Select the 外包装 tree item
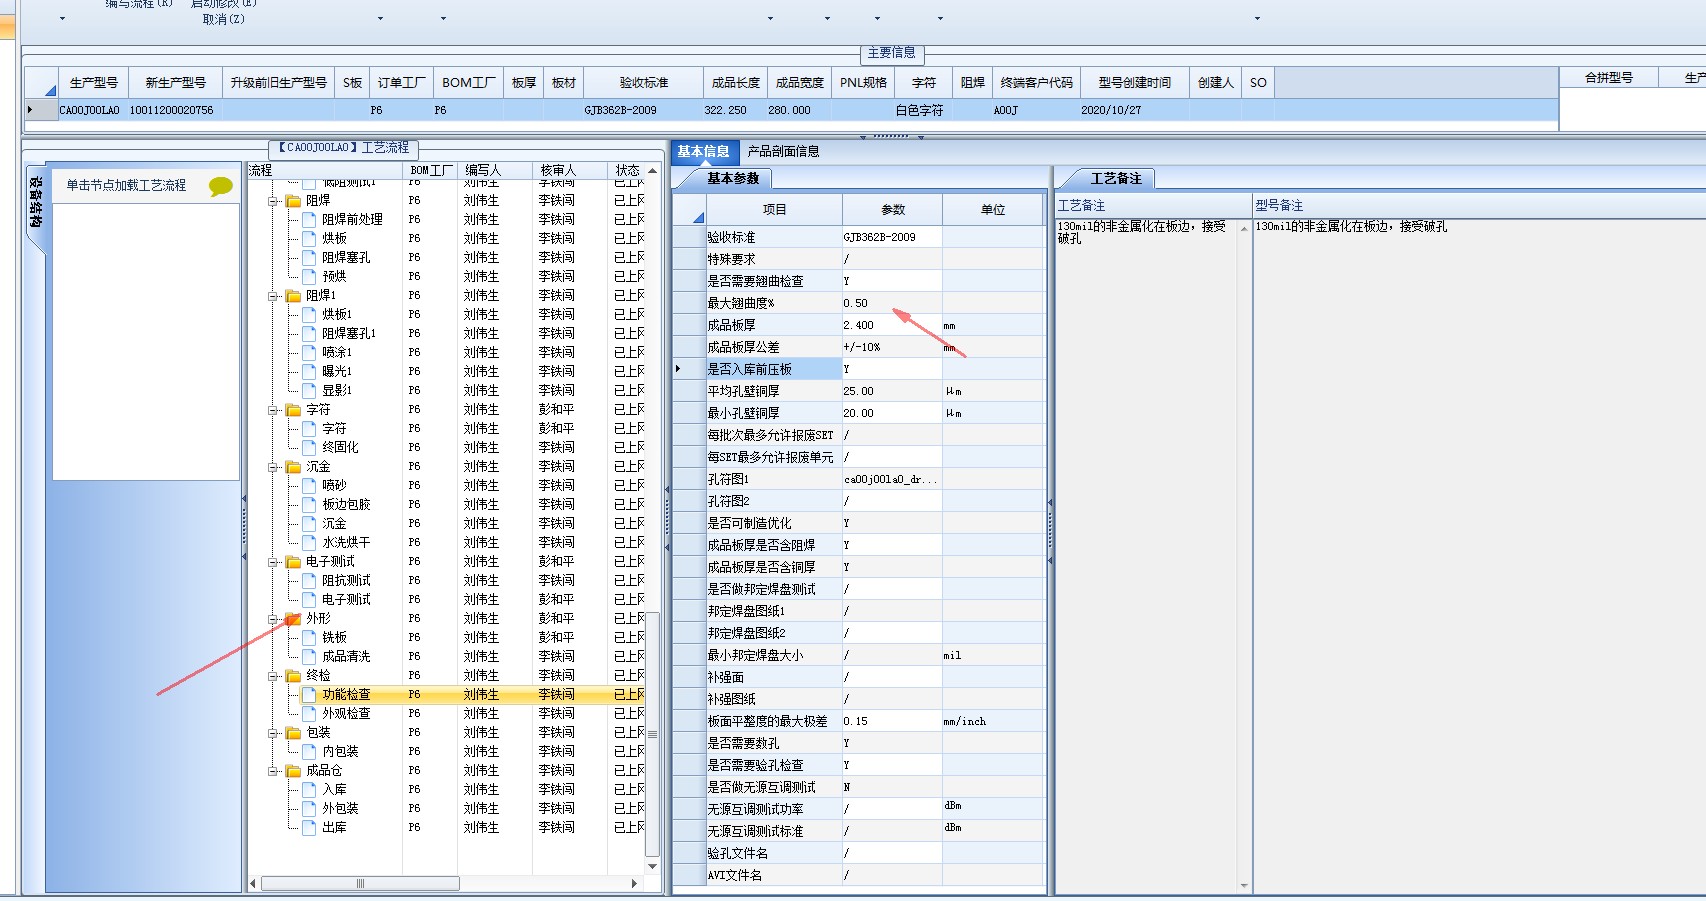Image resolution: width=1706 pixels, height=901 pixels. [x=340, y=809]
